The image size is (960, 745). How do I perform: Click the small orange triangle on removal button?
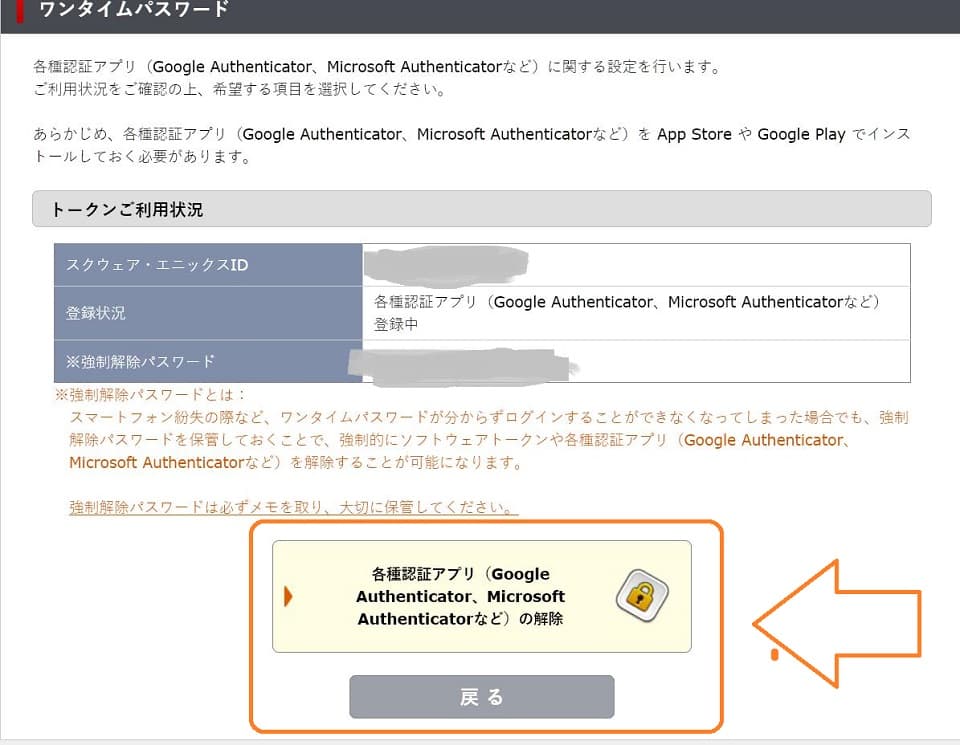click(x=288, y=597)
